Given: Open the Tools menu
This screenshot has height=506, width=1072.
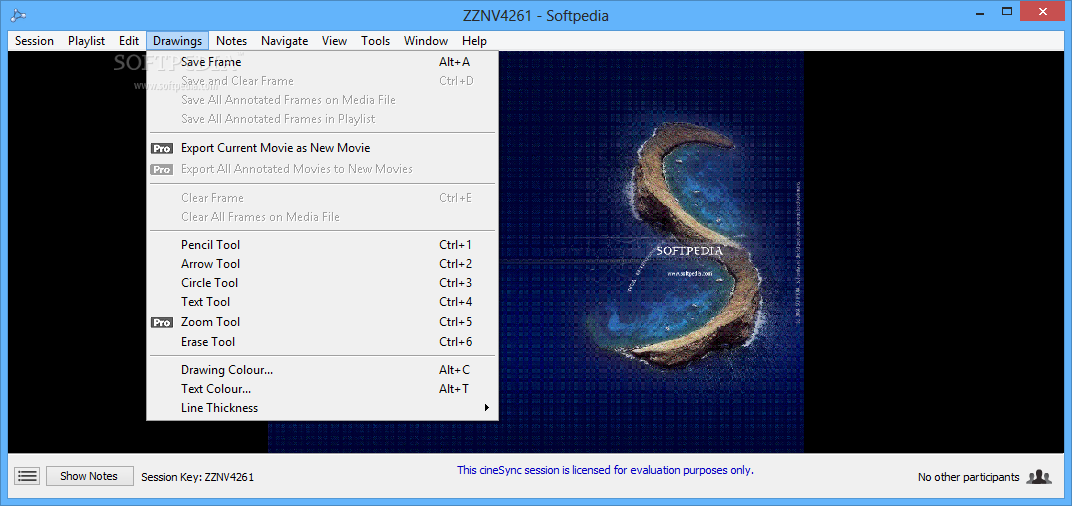Looking at the screenshot, I should 375,41.
